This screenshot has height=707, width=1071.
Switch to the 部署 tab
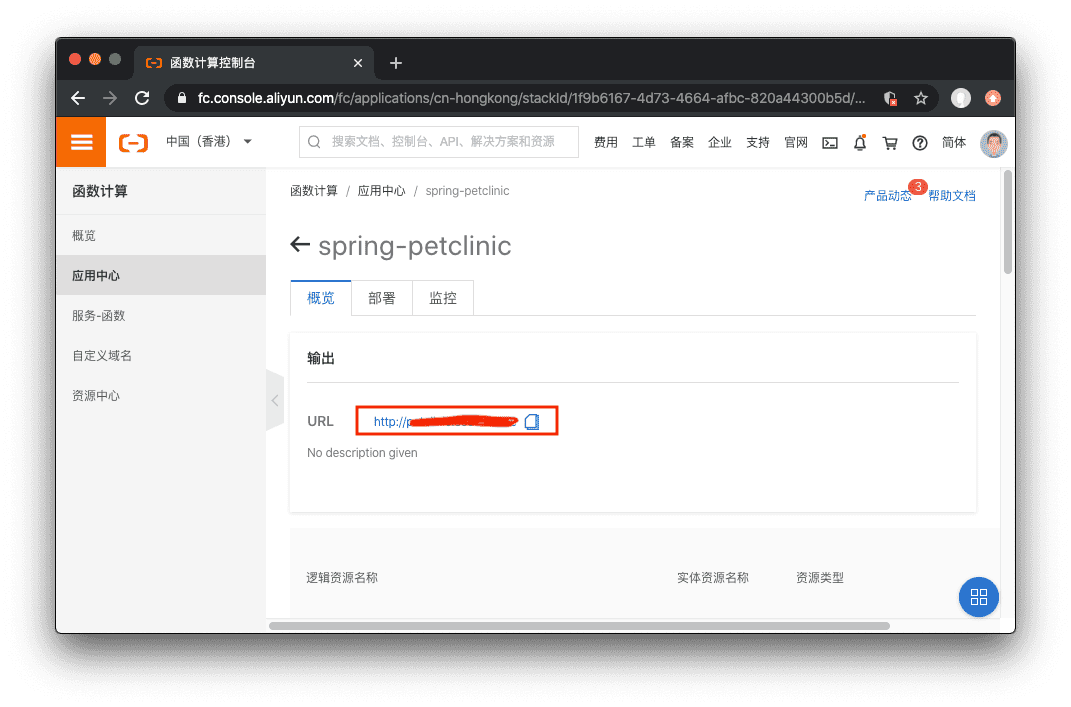point(381,298)
